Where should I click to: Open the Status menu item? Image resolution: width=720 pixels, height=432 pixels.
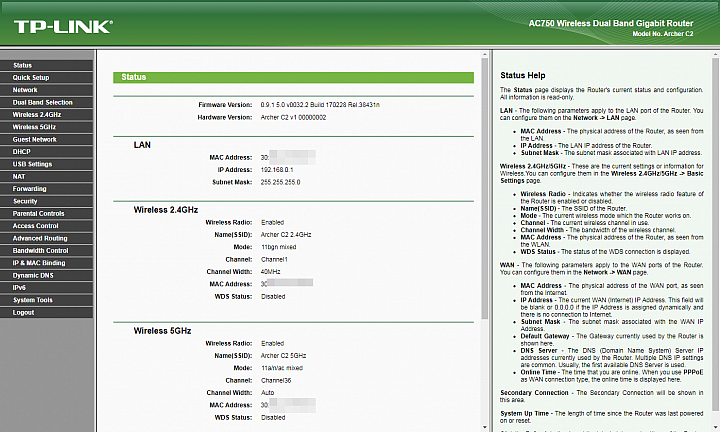coord(46,65)
